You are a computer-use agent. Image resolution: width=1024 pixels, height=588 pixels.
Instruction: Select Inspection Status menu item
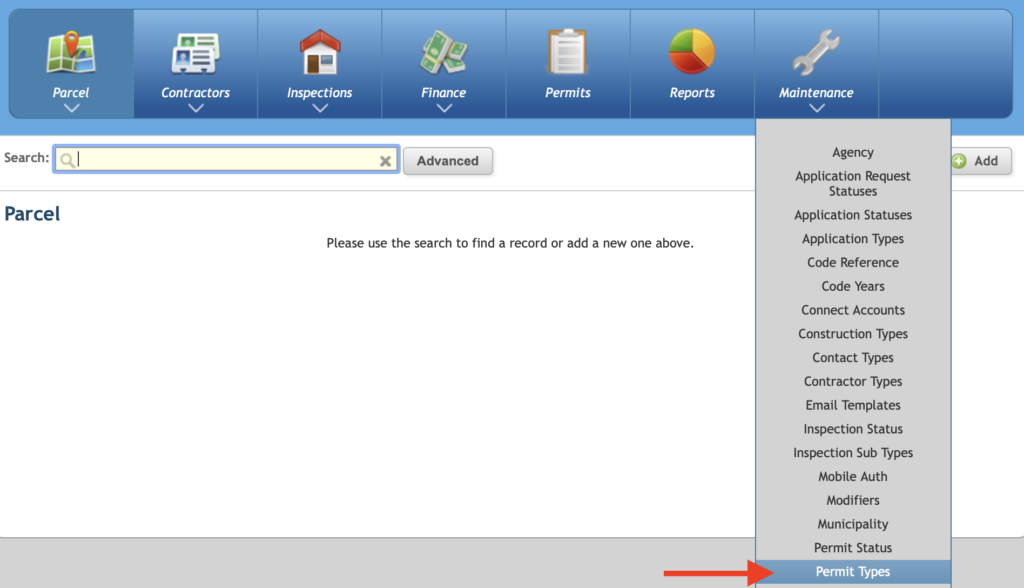point(853,429)
